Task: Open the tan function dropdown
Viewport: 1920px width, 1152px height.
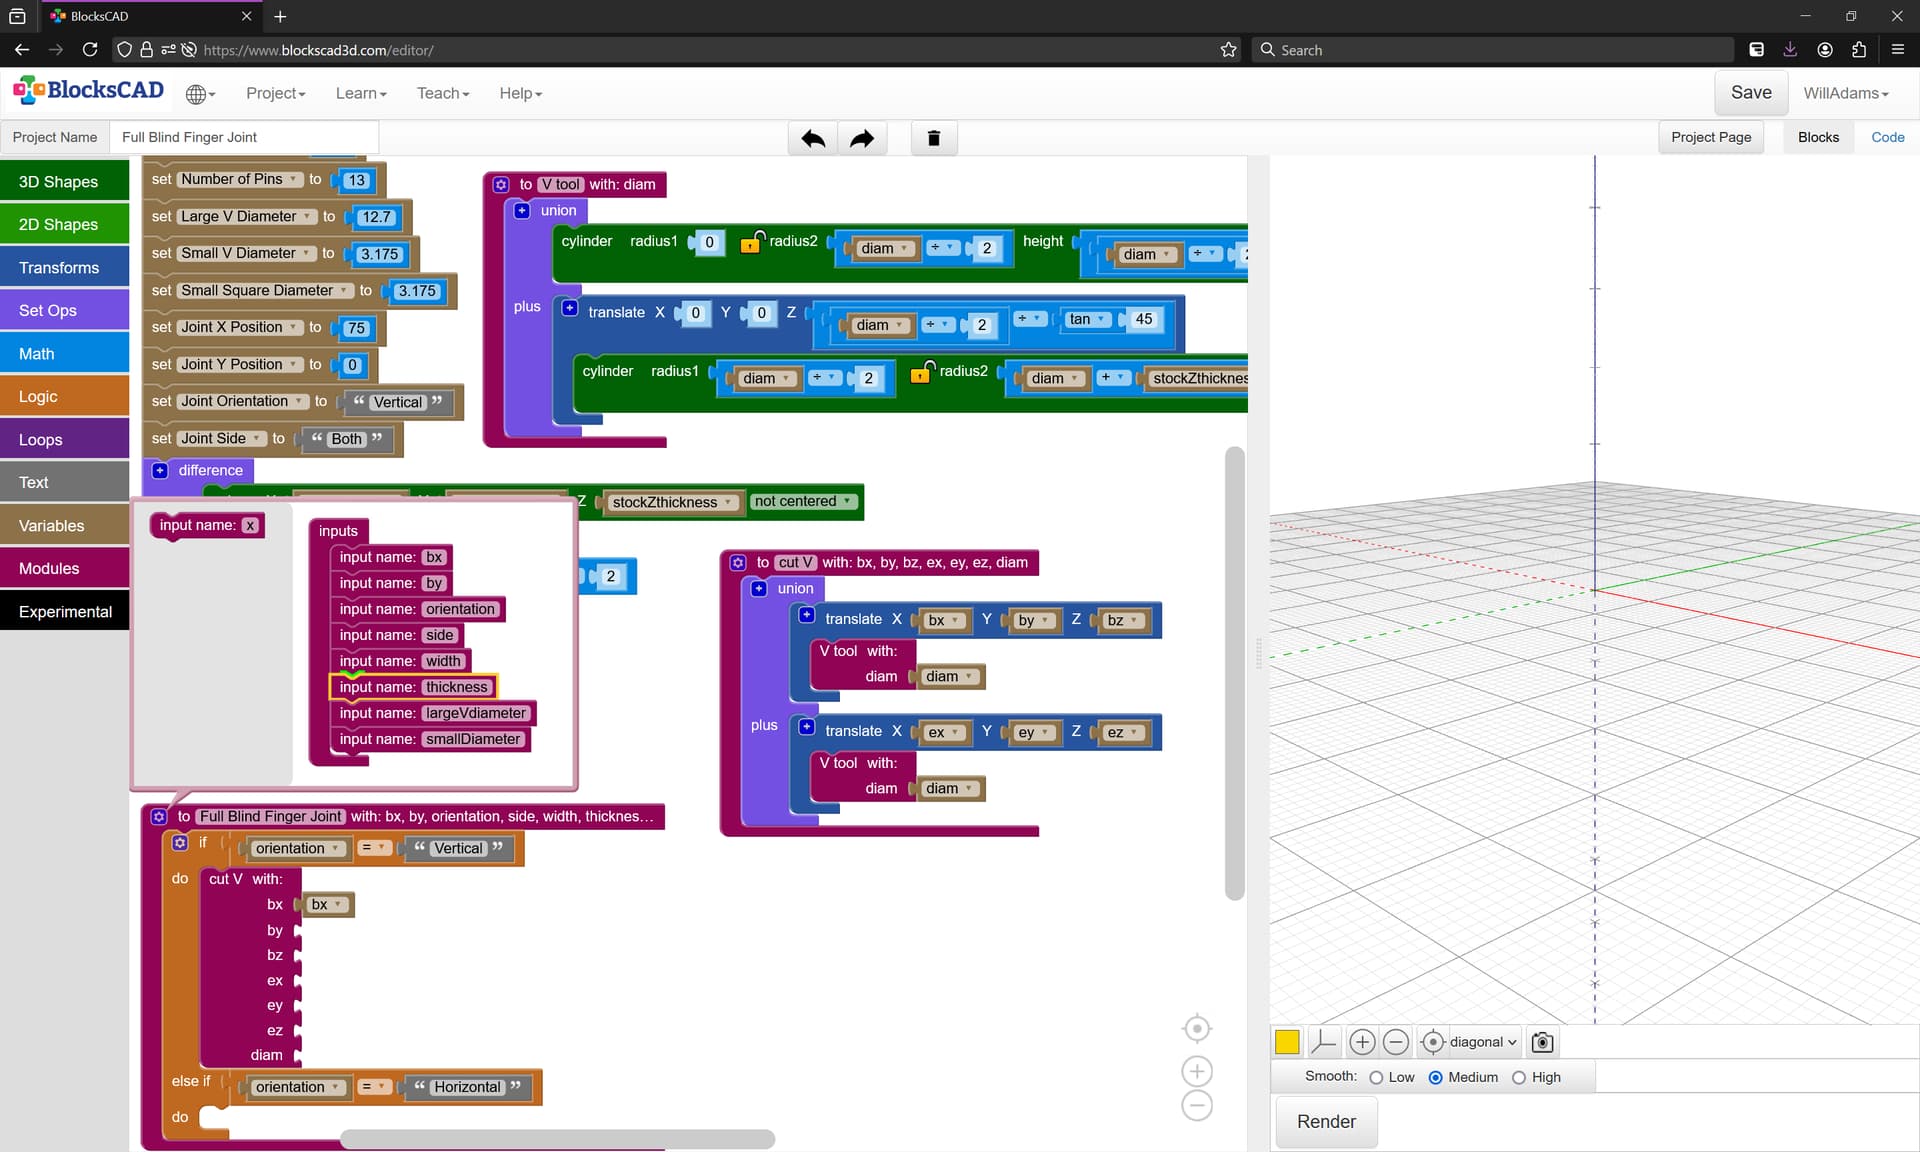Action: [x=1088, y=319]
